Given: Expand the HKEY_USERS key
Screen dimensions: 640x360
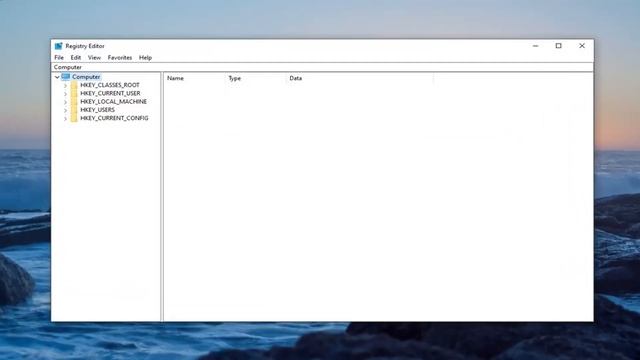Looking at the screenshot, I should point(65,110).
